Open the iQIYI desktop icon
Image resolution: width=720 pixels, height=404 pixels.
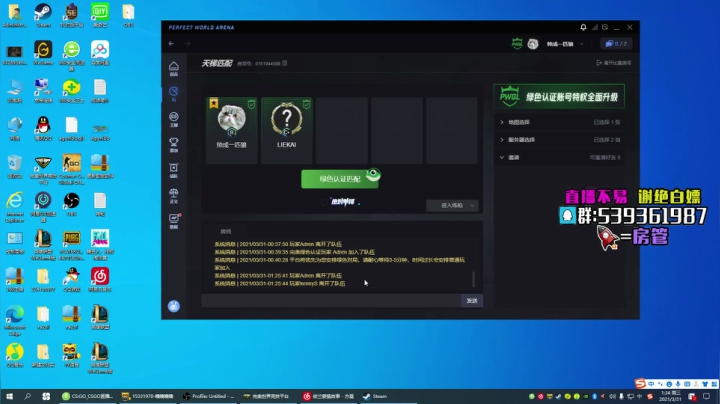[x=100, y=15]
